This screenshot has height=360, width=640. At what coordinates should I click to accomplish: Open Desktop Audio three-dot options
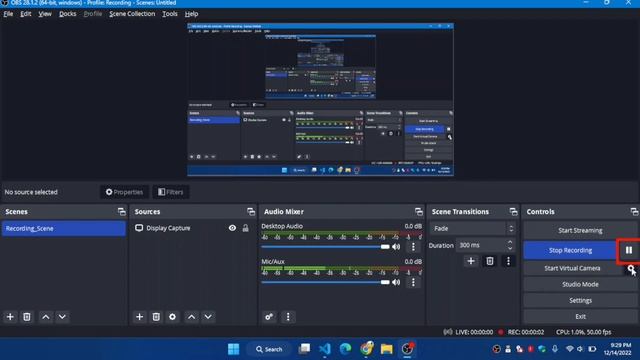(x=413, y=247)
